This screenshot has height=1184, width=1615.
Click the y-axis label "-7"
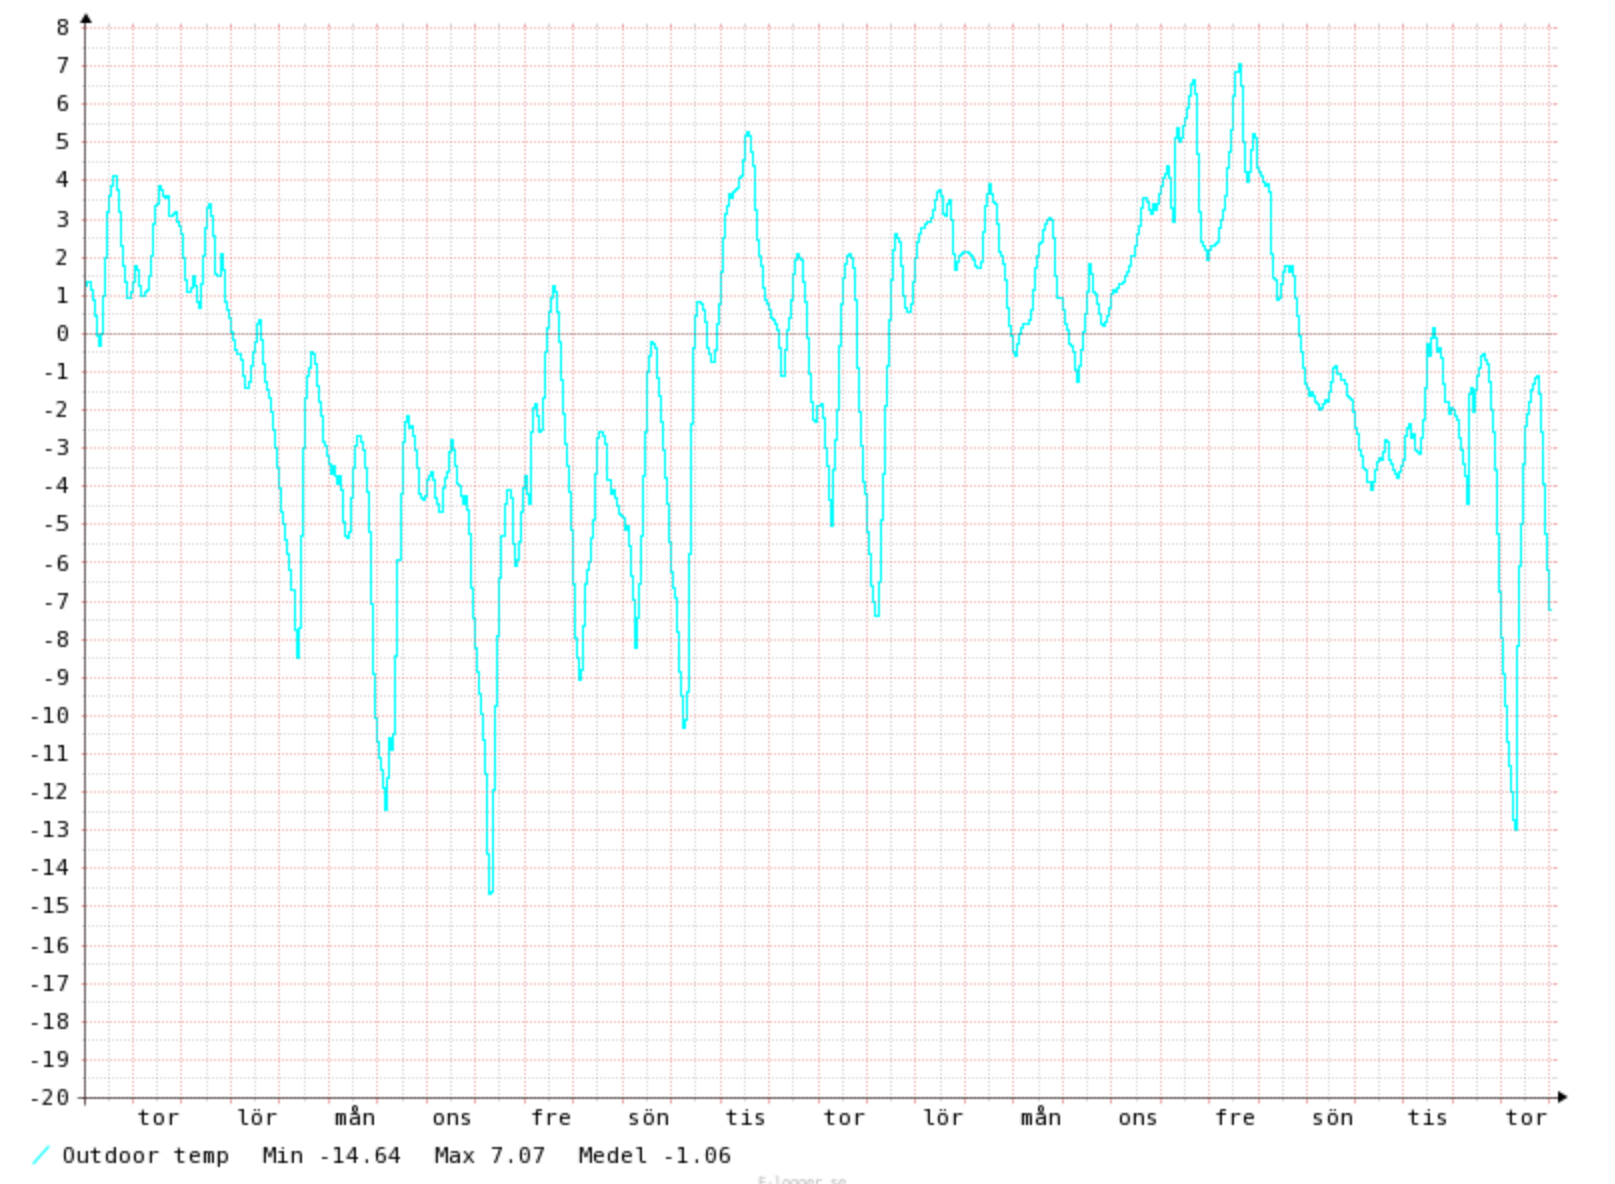pos(56,601)
